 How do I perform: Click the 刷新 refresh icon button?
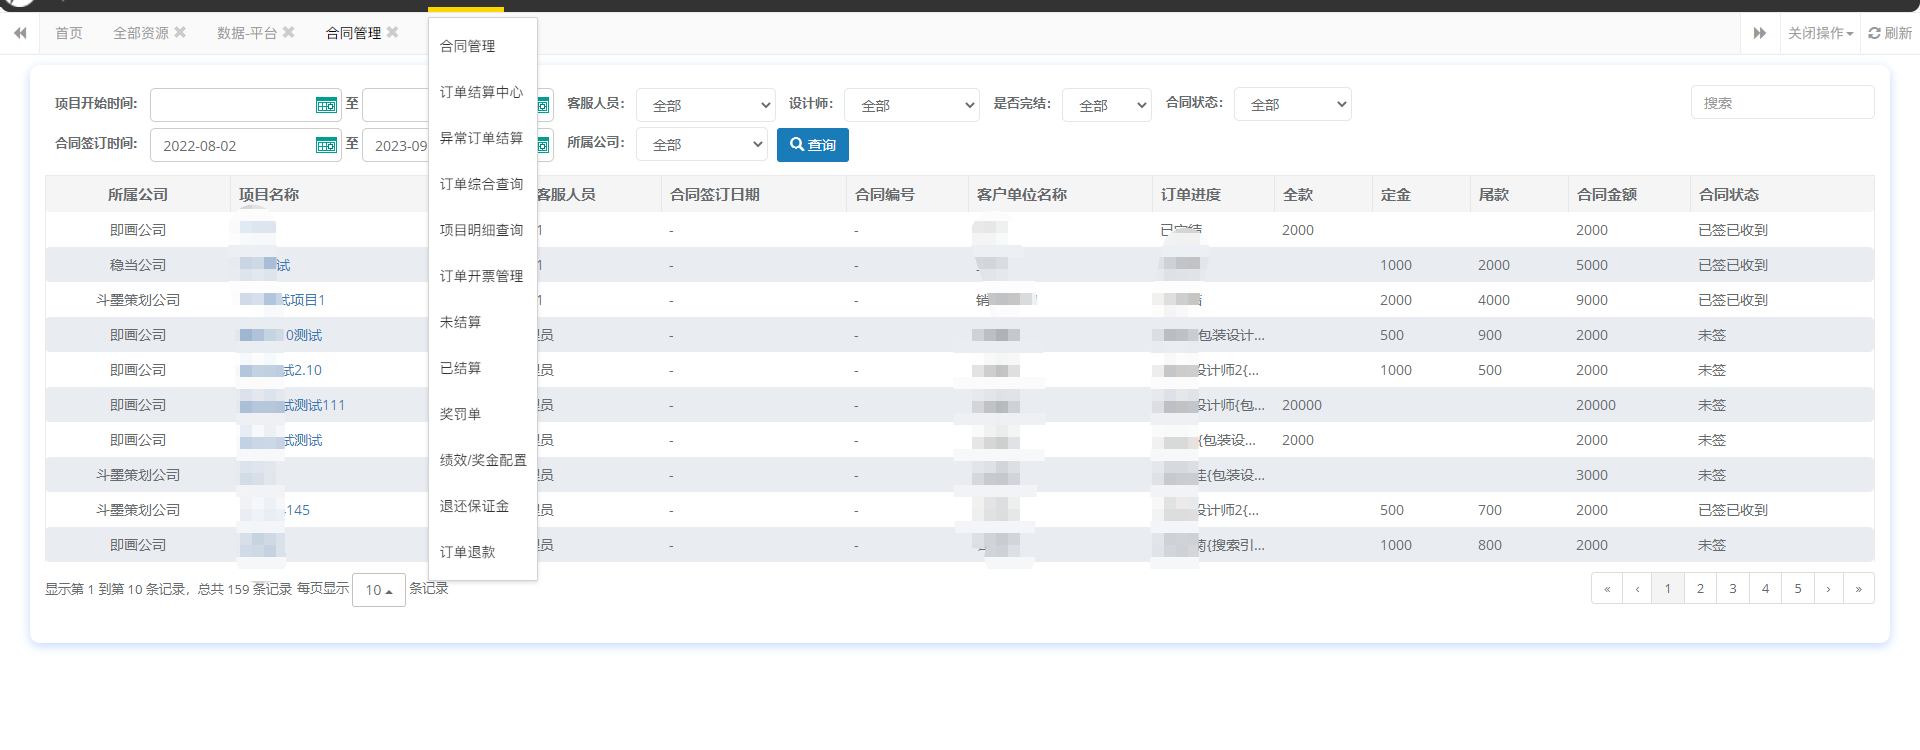pos(1890,33)
